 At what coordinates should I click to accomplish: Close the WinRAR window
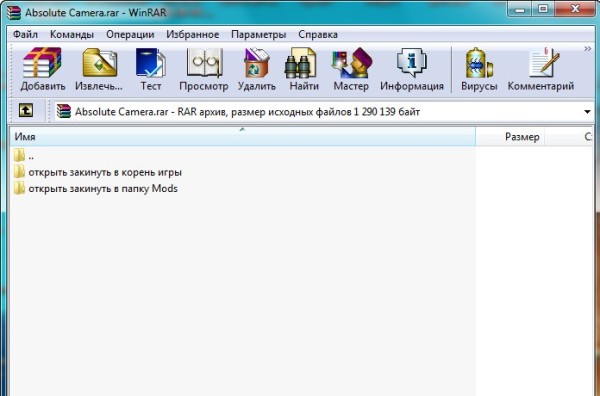pos(575,9)
